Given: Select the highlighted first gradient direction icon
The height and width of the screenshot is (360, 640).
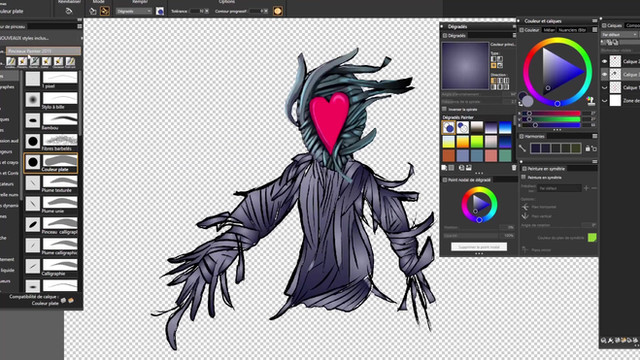Looking at the screenshot, I should 493,80.
